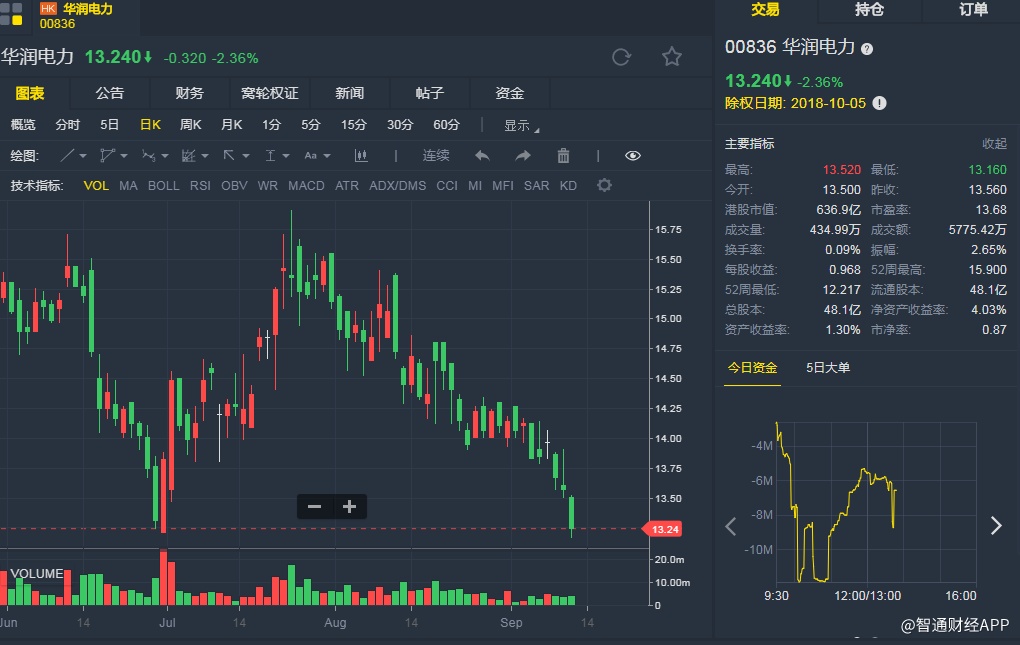Go to next fund chart with right arrow
The image size is (1020, 645).
[x=995, y=526]
